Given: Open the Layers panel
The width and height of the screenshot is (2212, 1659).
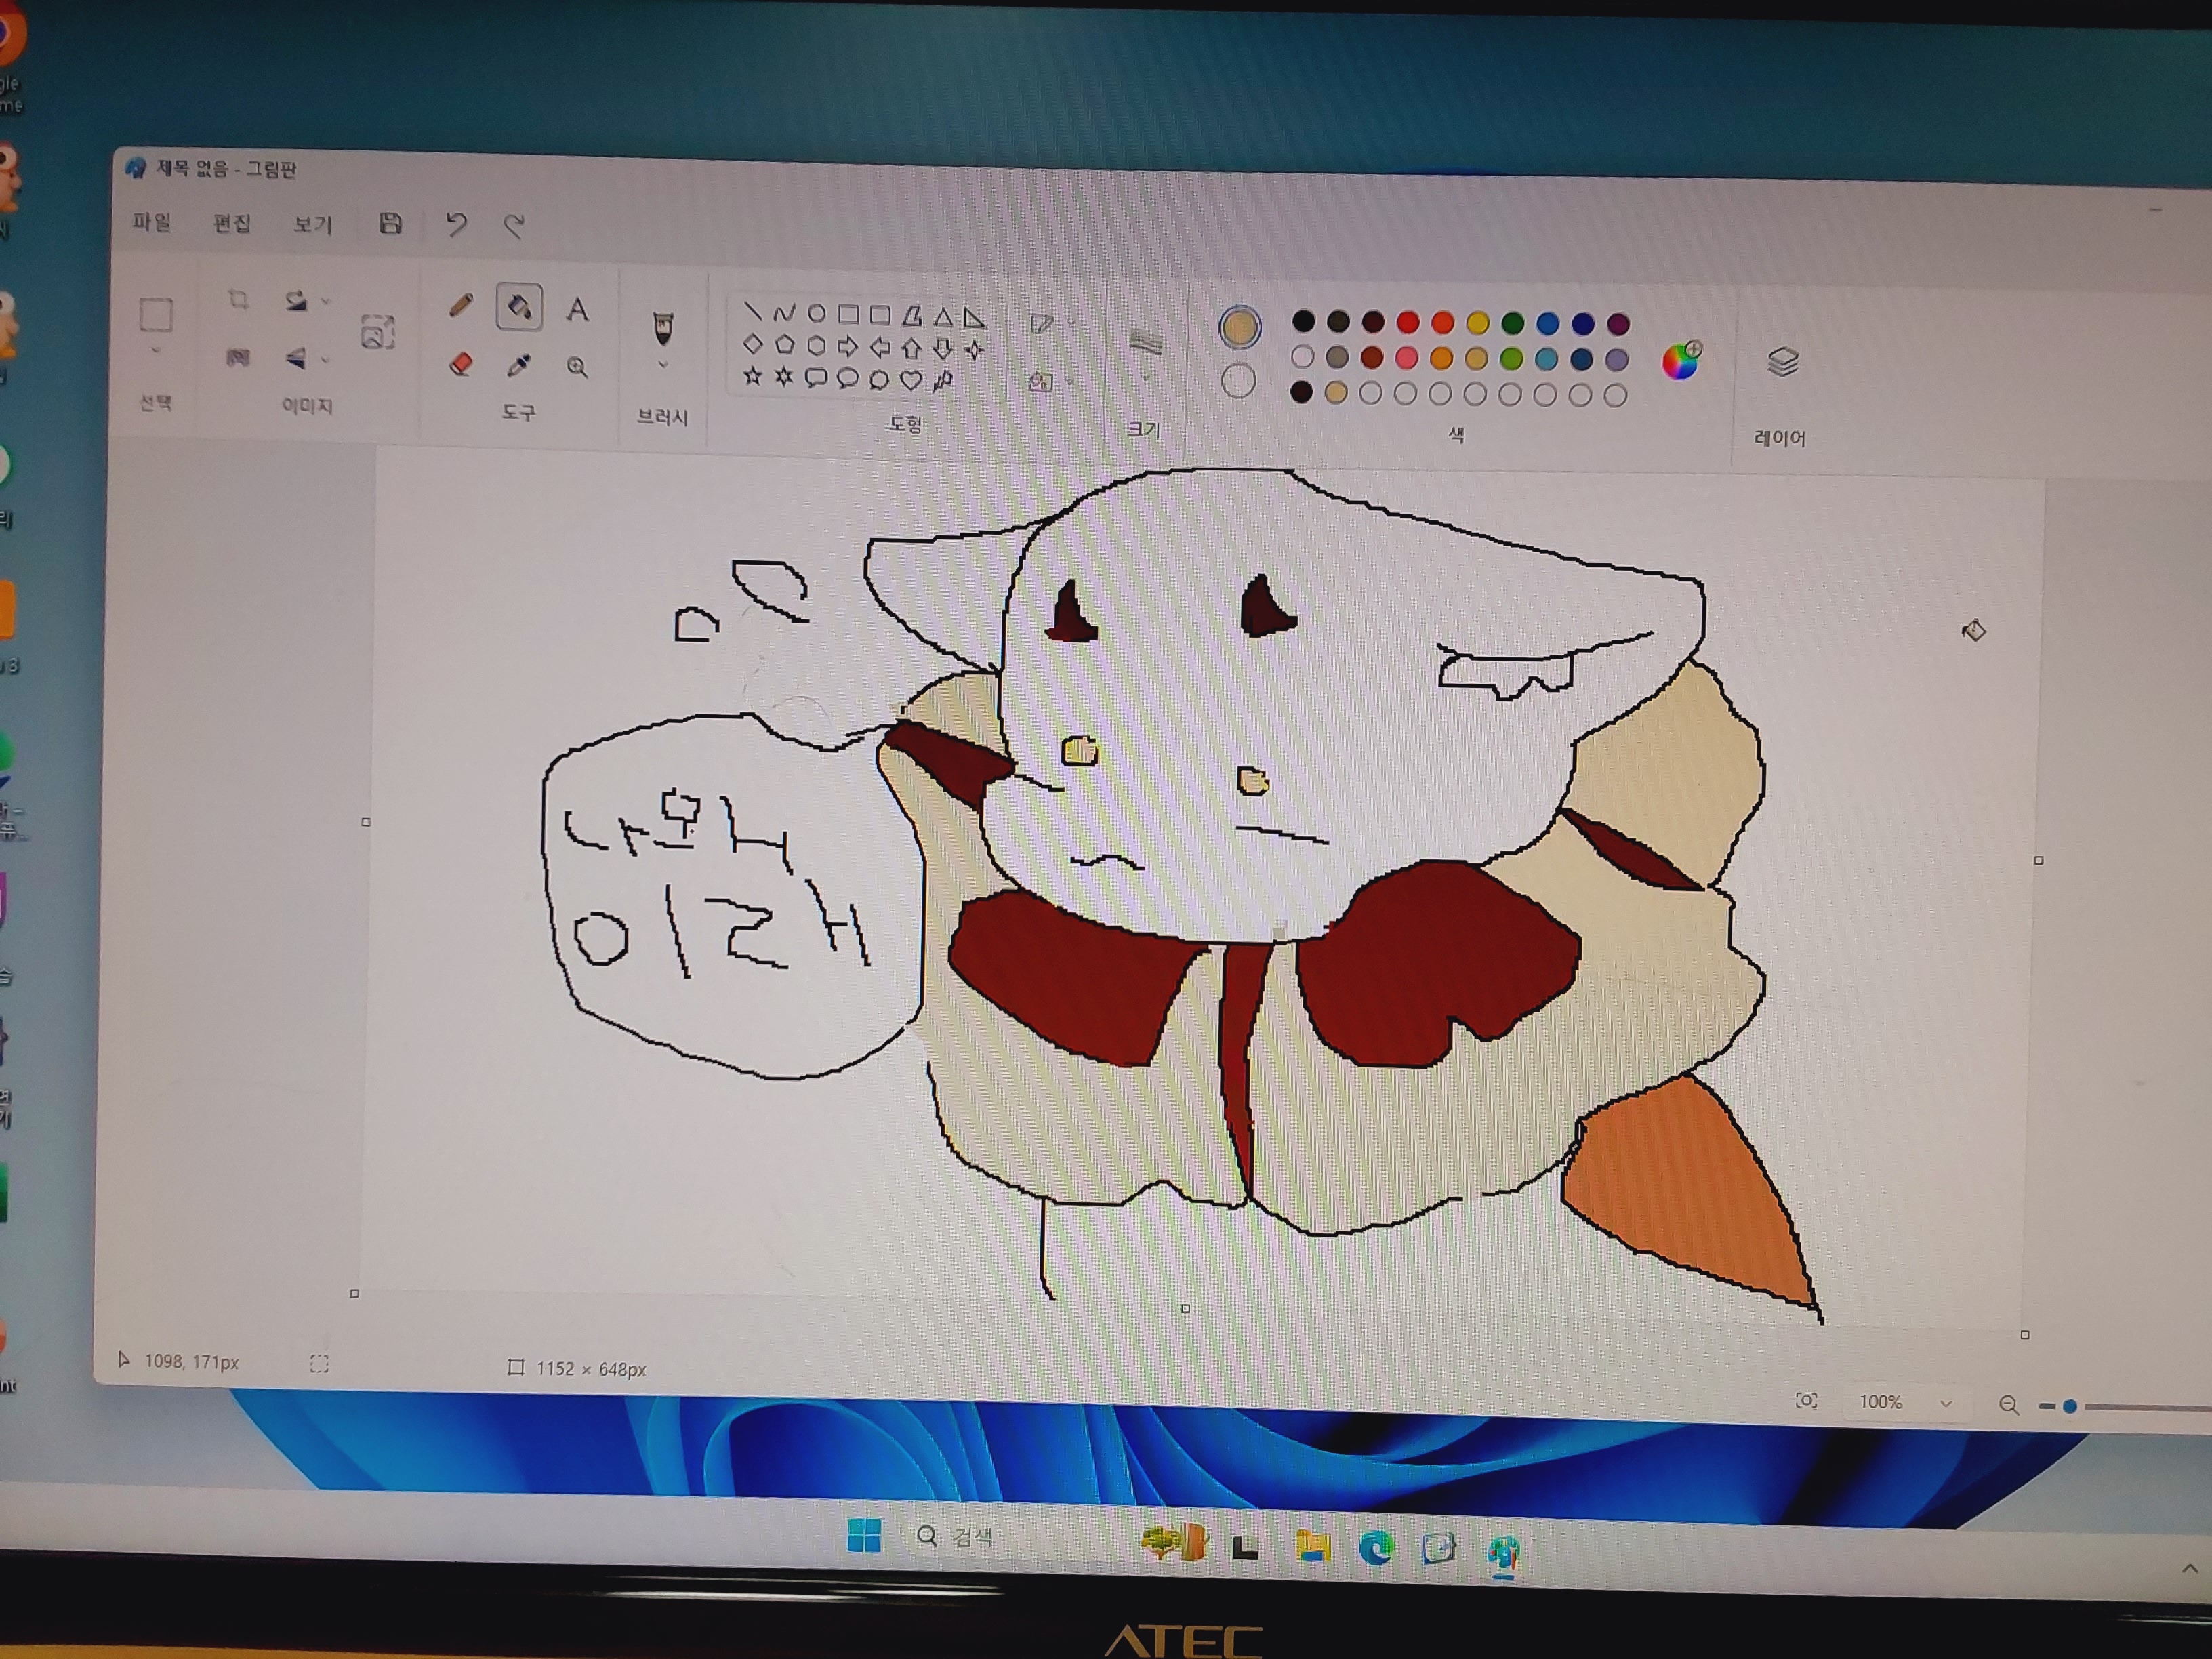Looking at the screenshot, I should click(1783, 362).
